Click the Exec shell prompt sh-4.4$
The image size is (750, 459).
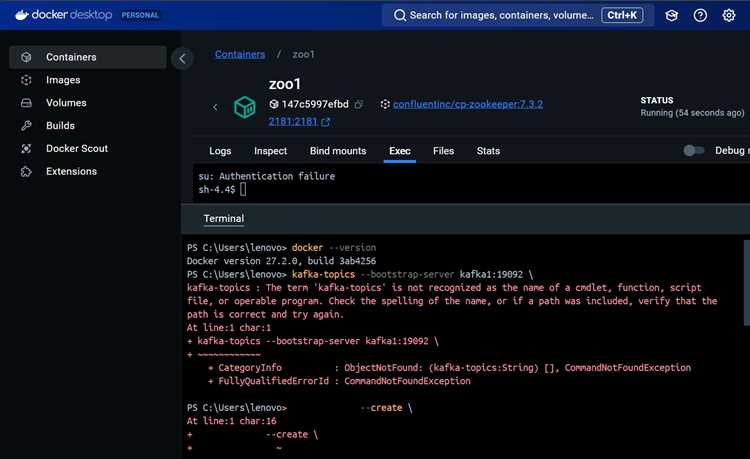pos(217,190)
